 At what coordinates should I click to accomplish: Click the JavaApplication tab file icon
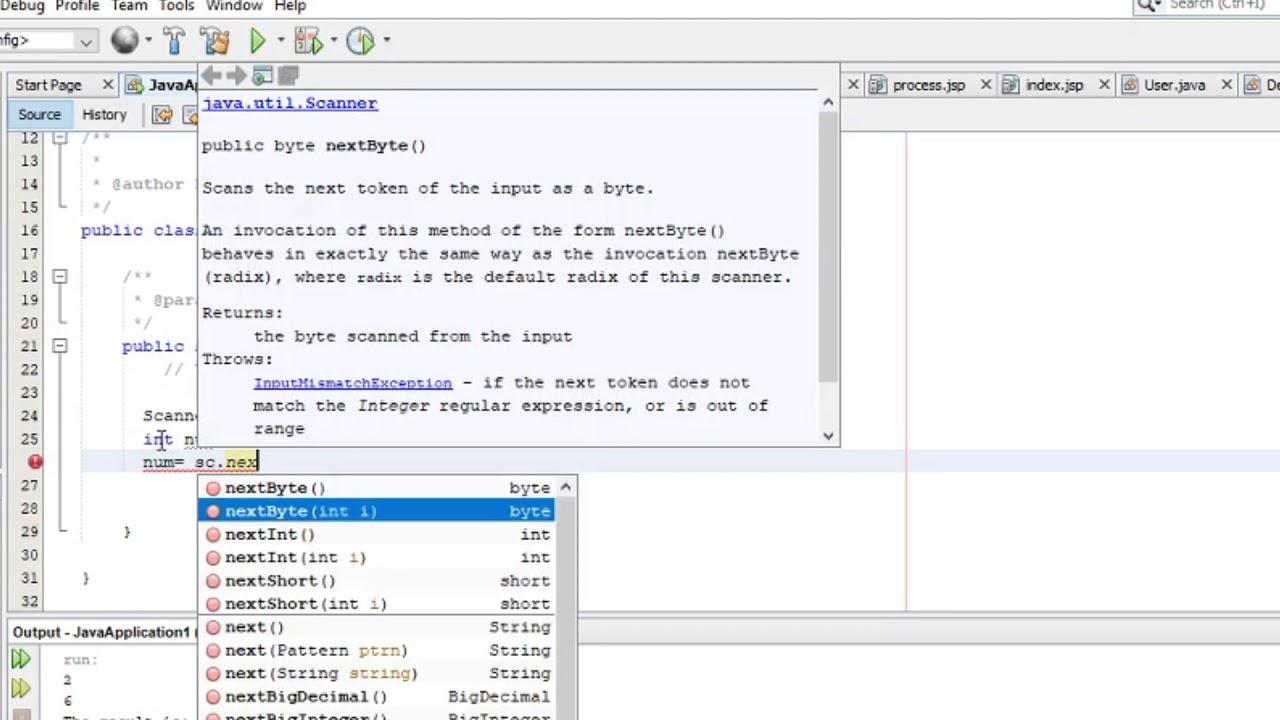(135, 85)
